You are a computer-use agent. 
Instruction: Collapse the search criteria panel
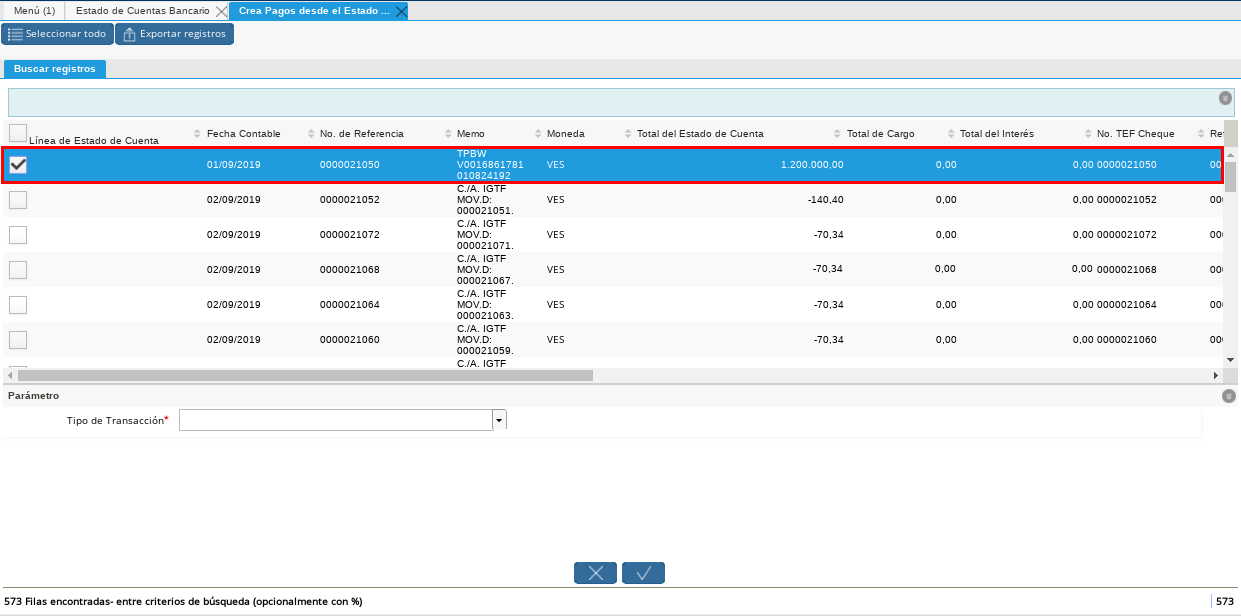[1225, 98]
